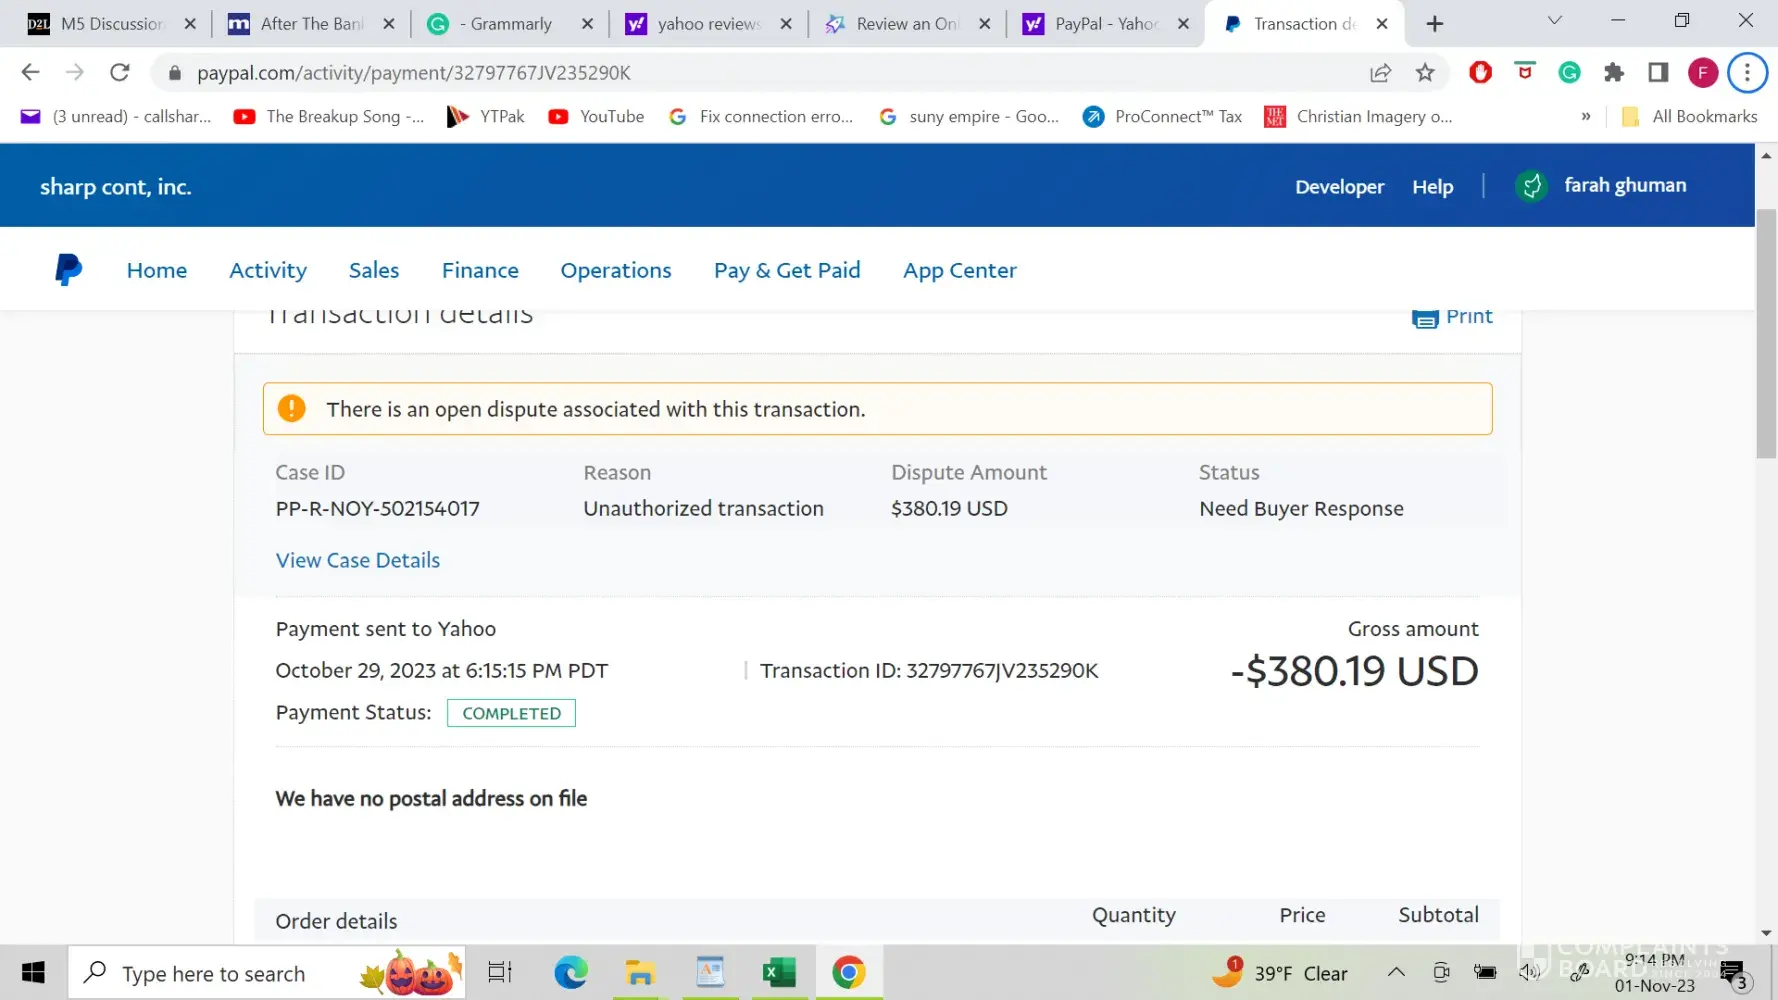Show hidden system tray icons
This screenshot has height=1000, width=1778.
(x=1396, y=973)
